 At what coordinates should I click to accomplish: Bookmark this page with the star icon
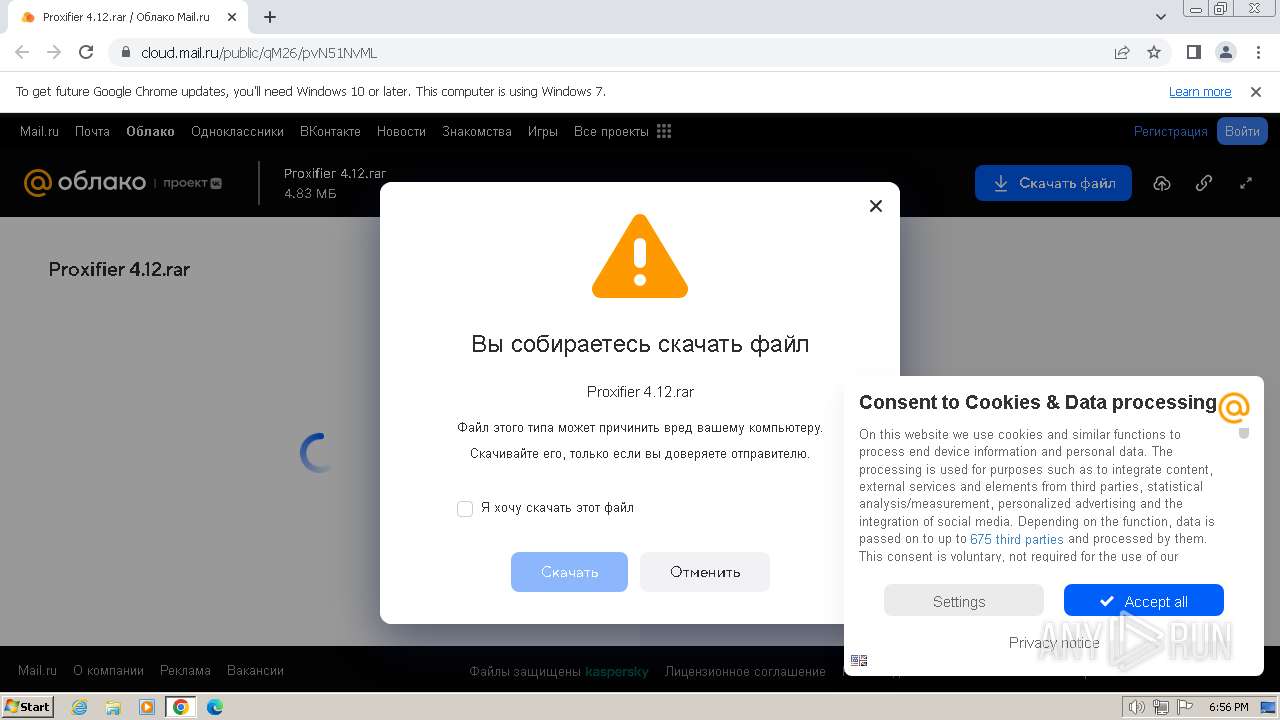(1154, 52)
